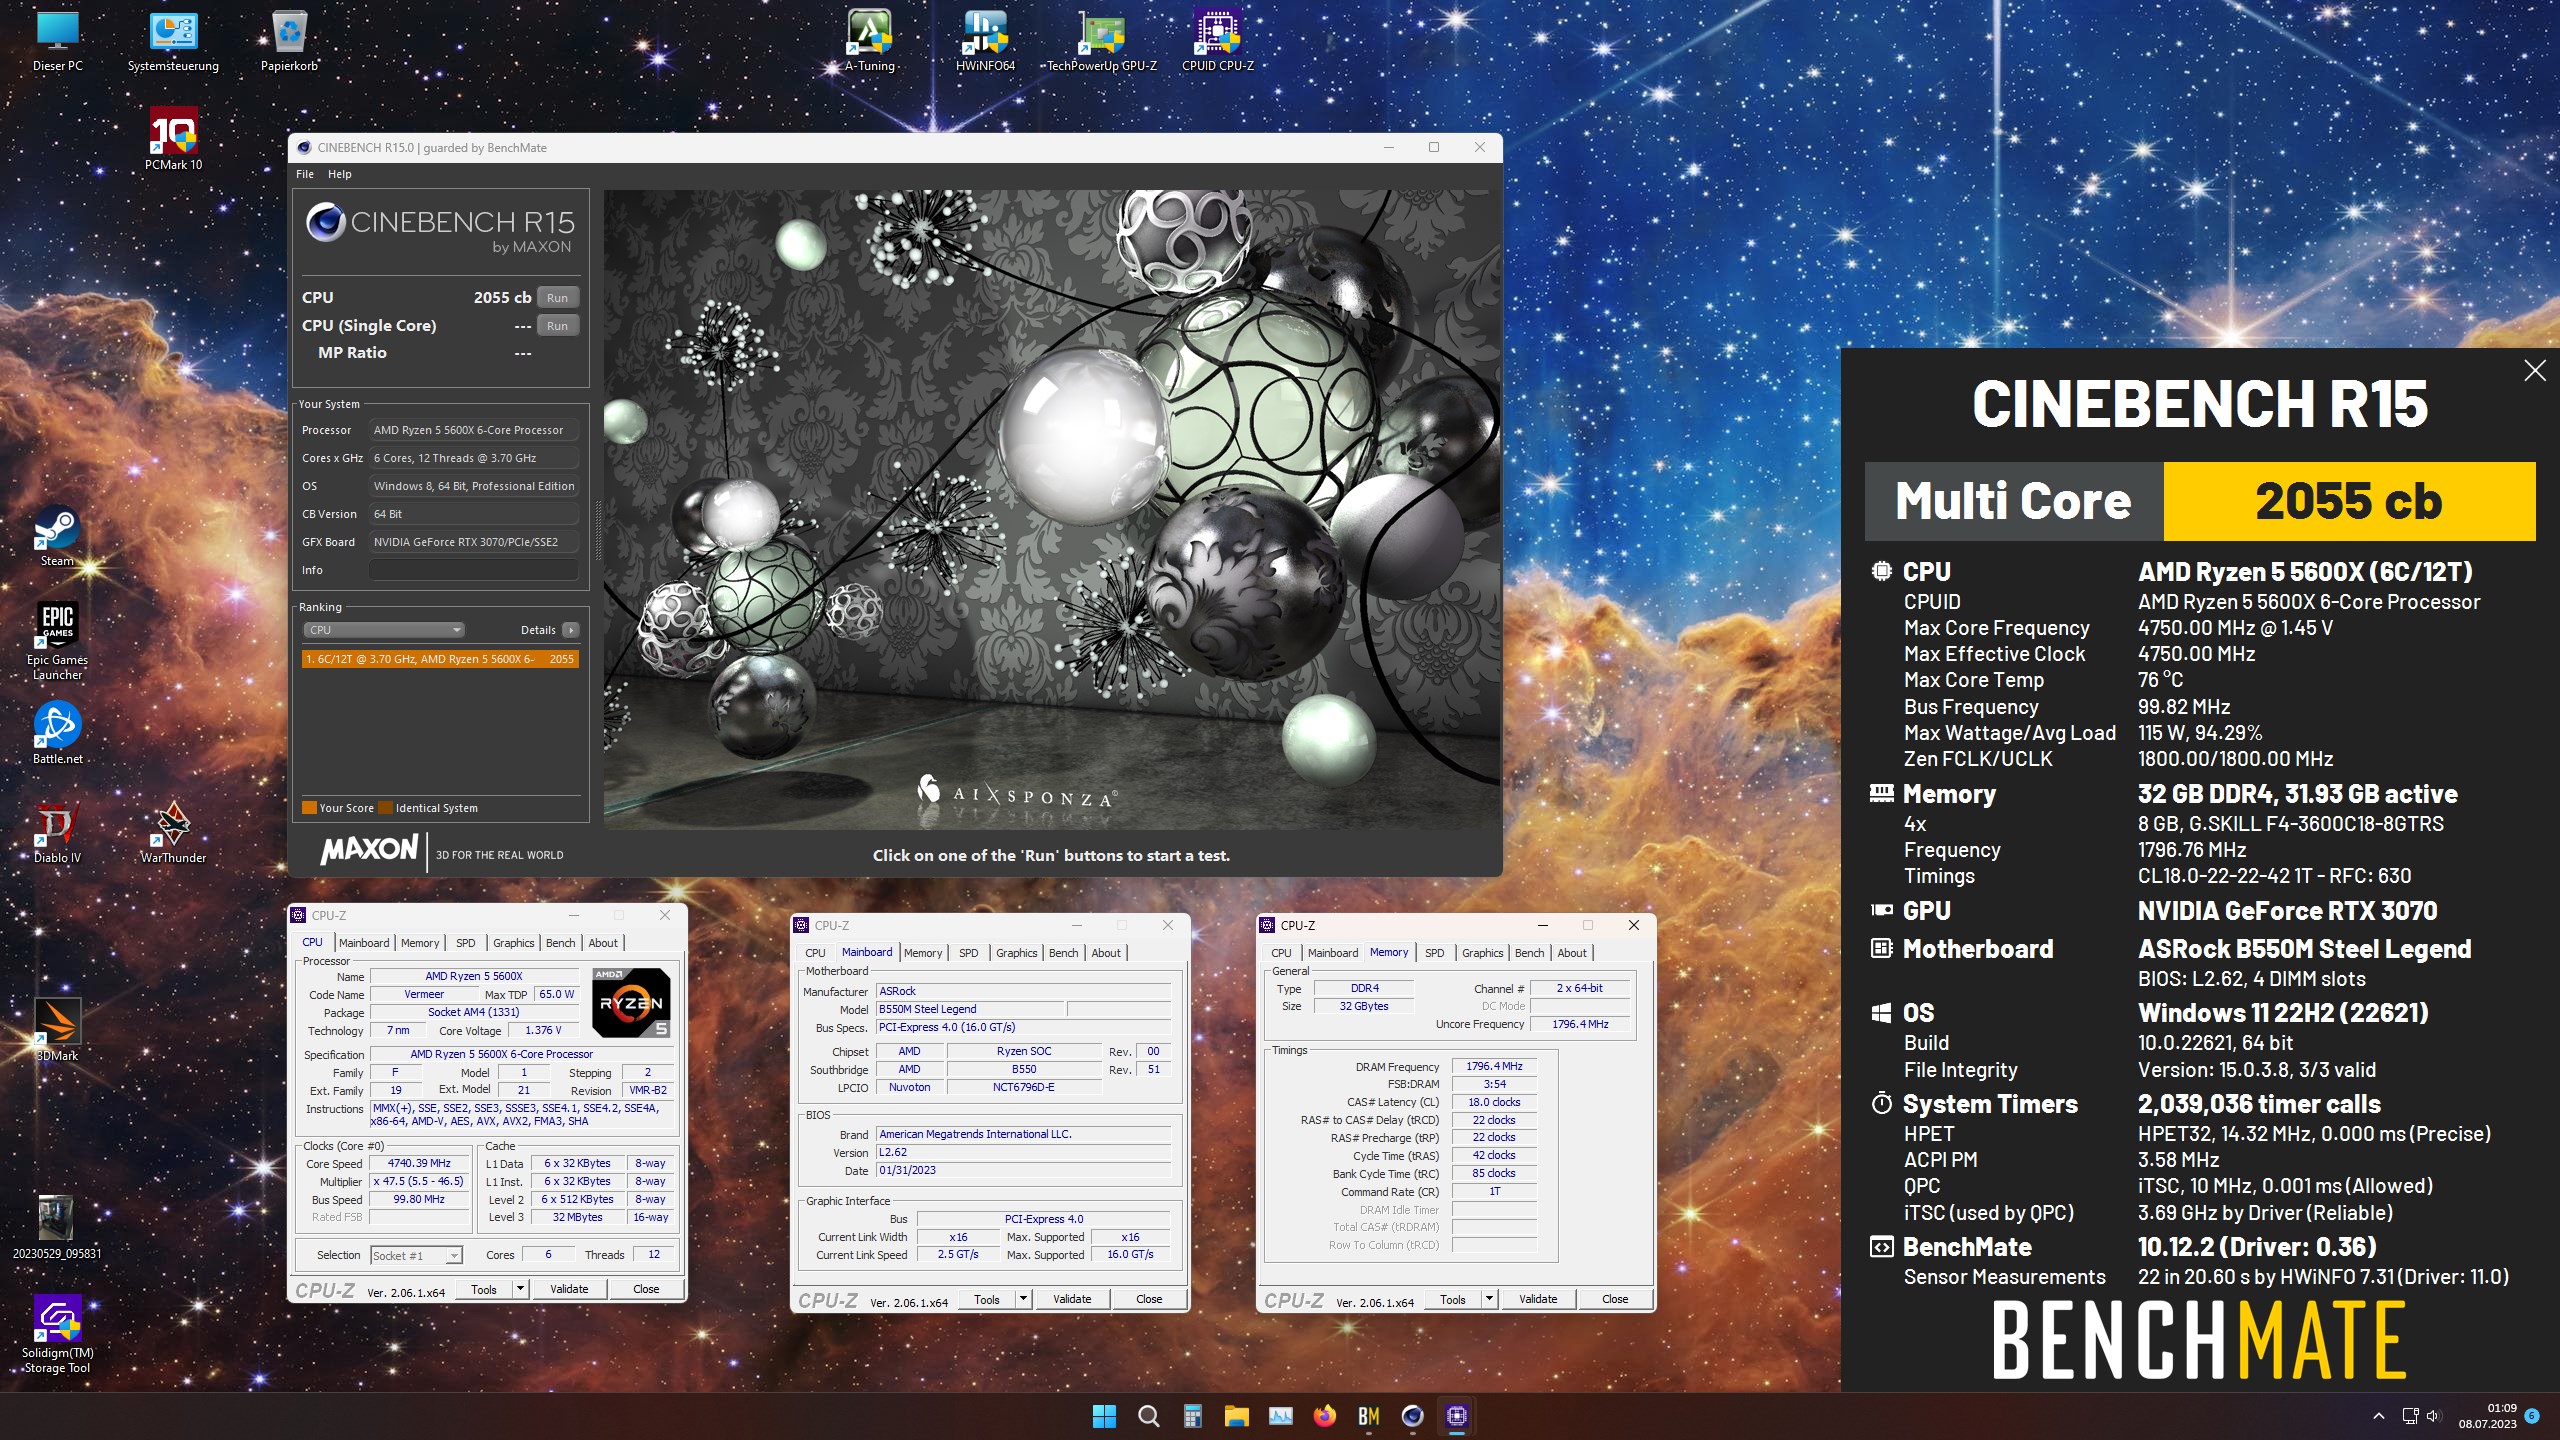Expand Tools dropdown arrow in middle CPU-Z window
This screenshot has height=1440, width=2560.
[x=1023, y=1299]
